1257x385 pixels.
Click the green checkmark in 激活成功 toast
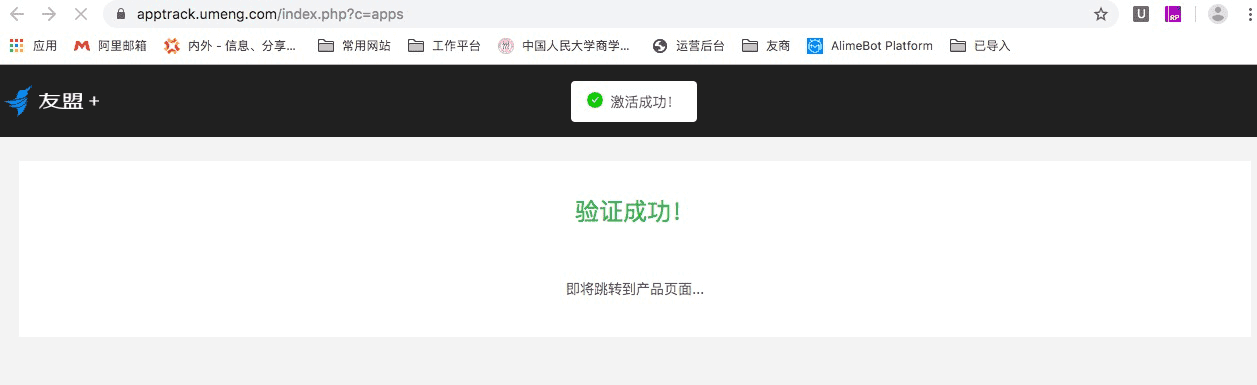click(x=595, y=101)
